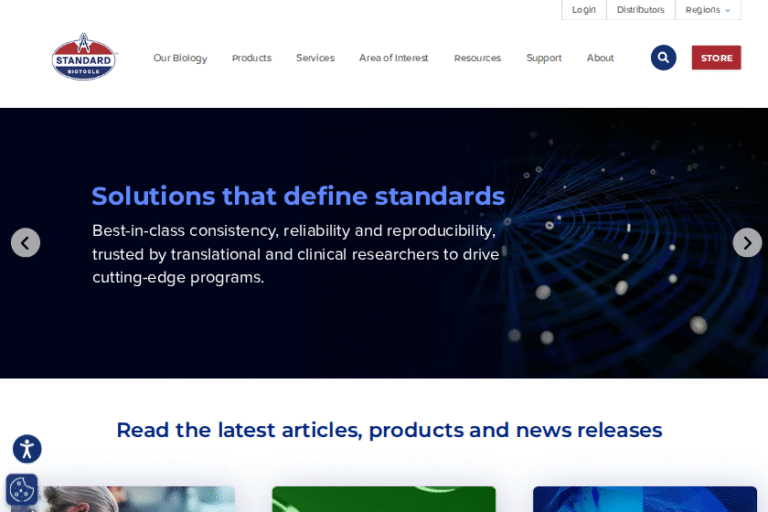This screenshot has height=512, width=768.
Task: Open the first article thumbnail card
Action: click(x=135, y=499)
